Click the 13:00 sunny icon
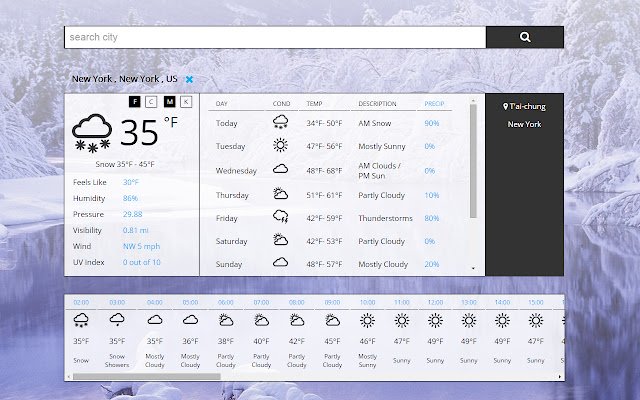The image size is (640, 400). [x=469, y=320]
